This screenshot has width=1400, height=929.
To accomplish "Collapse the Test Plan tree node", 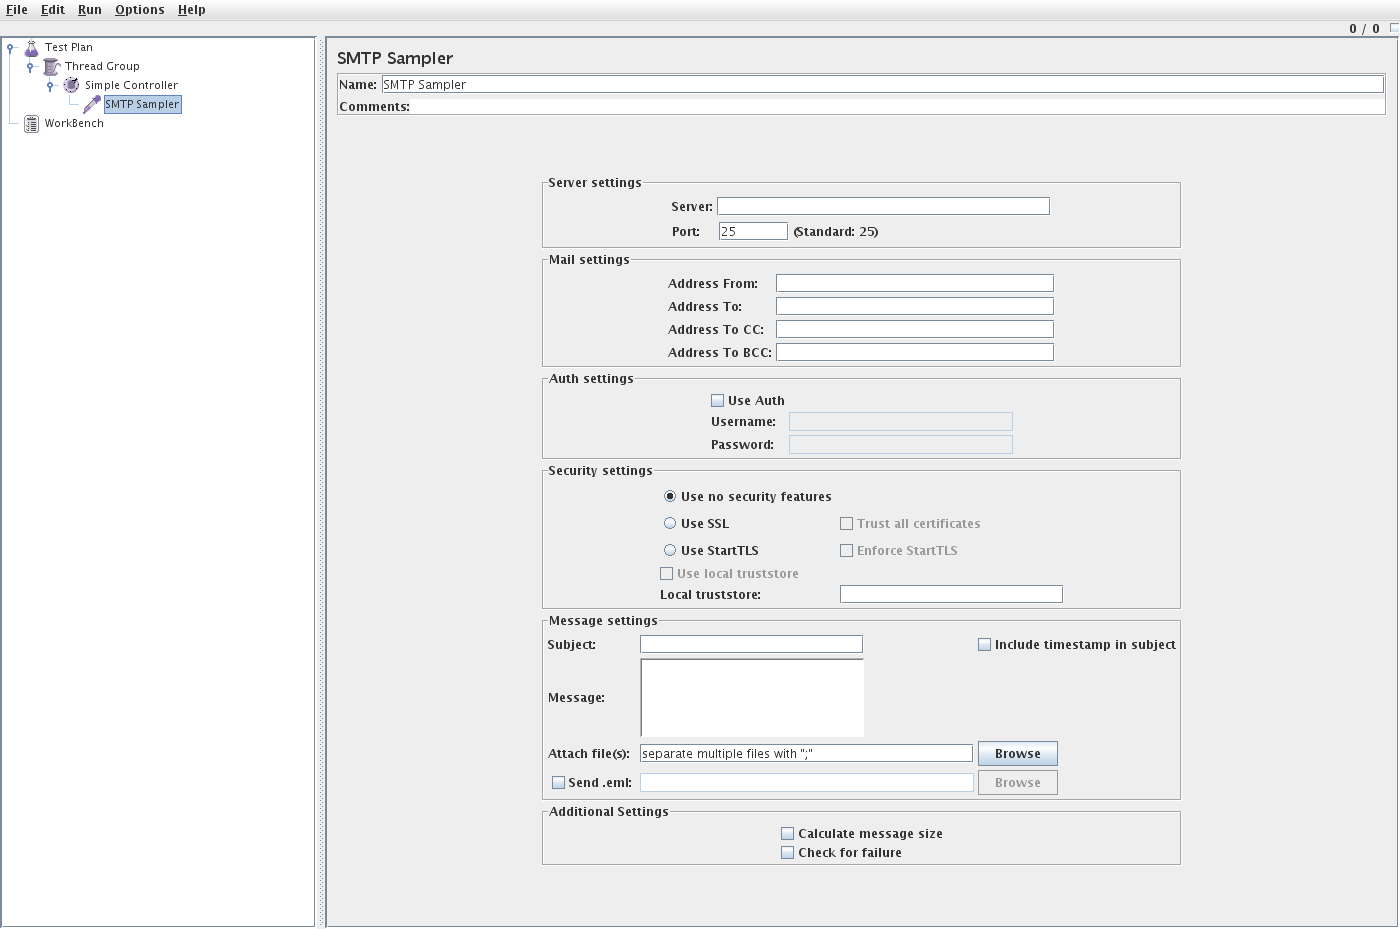I will point(9,46).
